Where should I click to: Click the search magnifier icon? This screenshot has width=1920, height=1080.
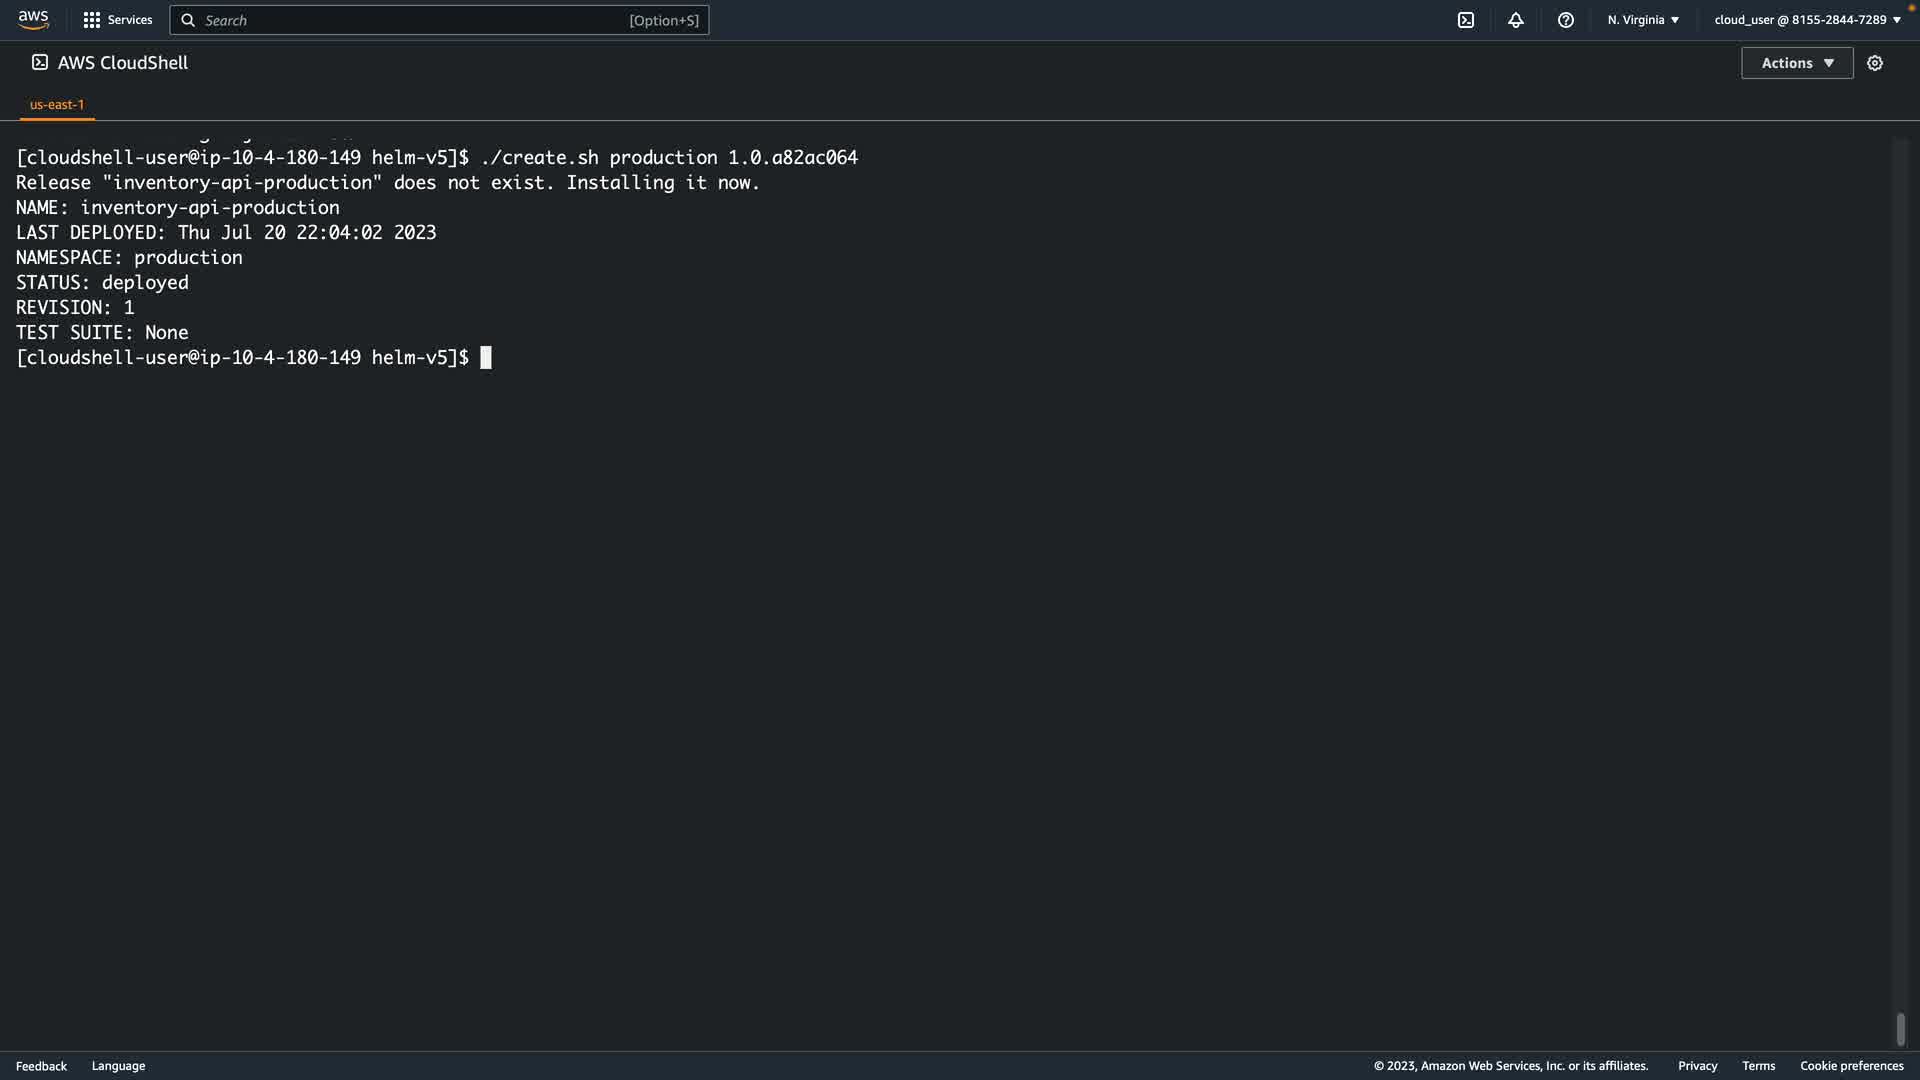188,20
